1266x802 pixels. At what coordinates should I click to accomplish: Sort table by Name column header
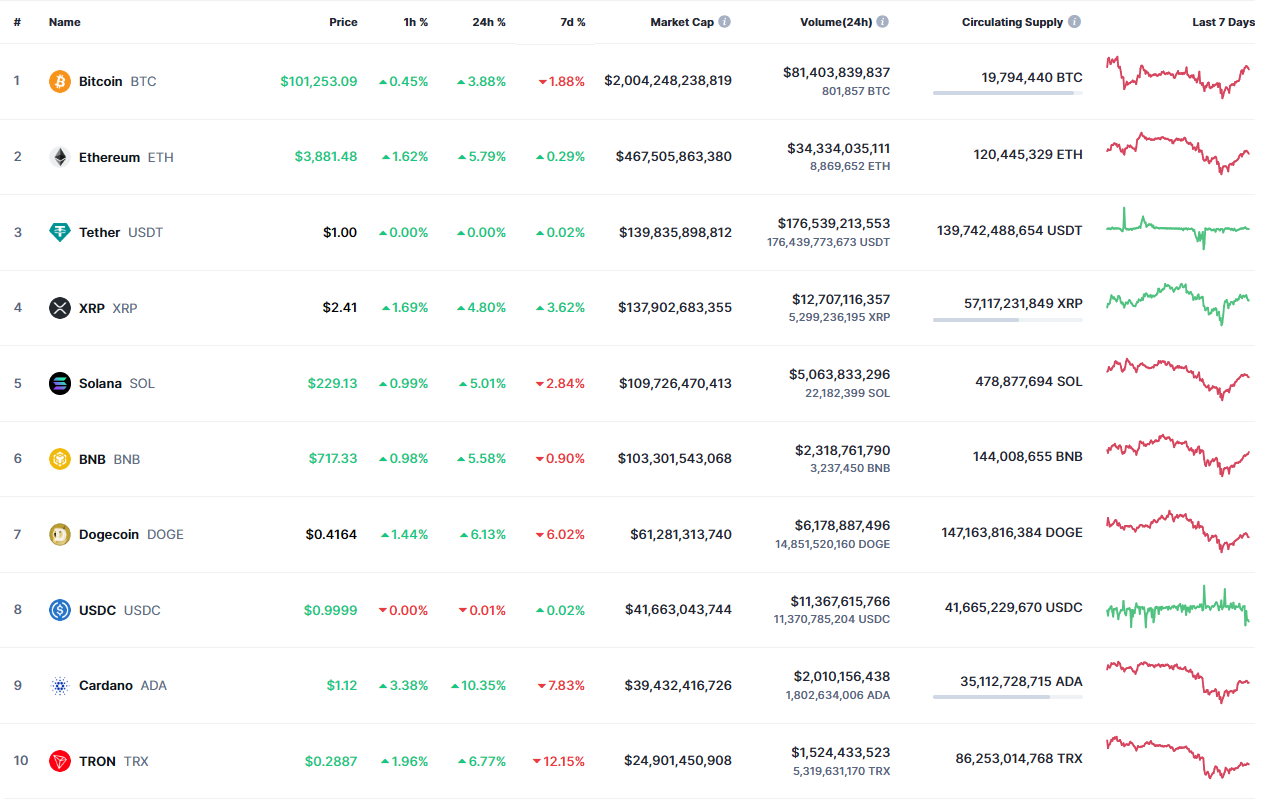pyautogui.click(x=65, y=22)
